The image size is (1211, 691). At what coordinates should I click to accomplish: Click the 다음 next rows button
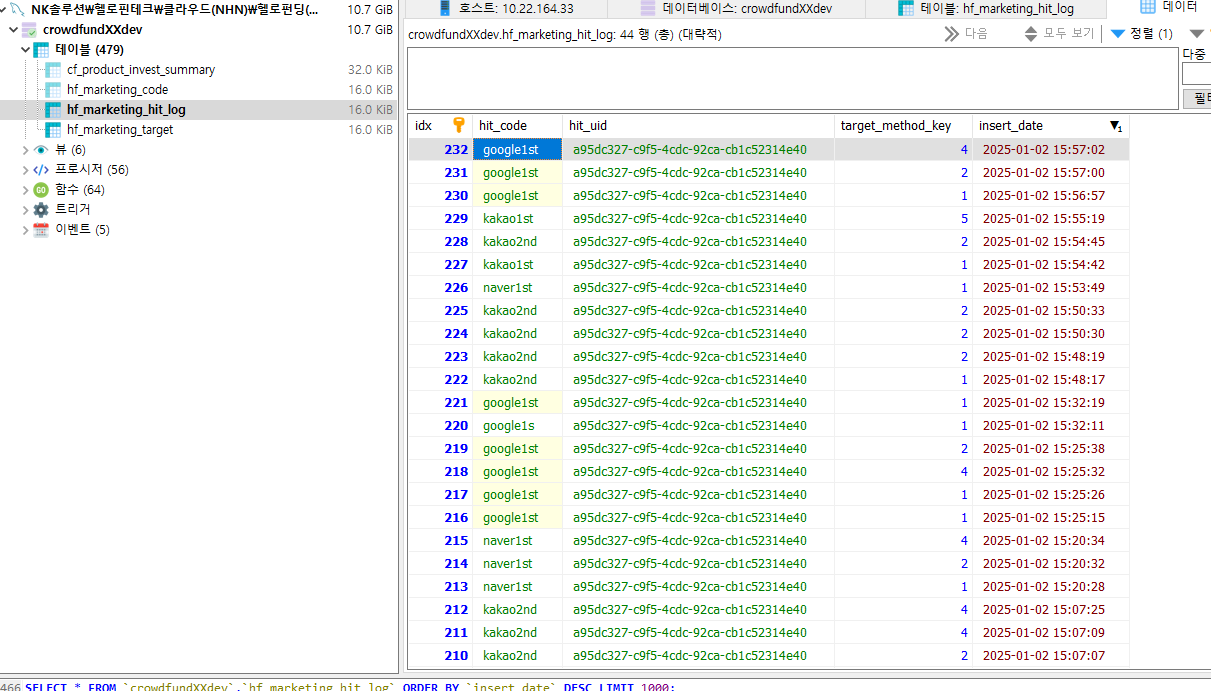(x=966, y=34)
